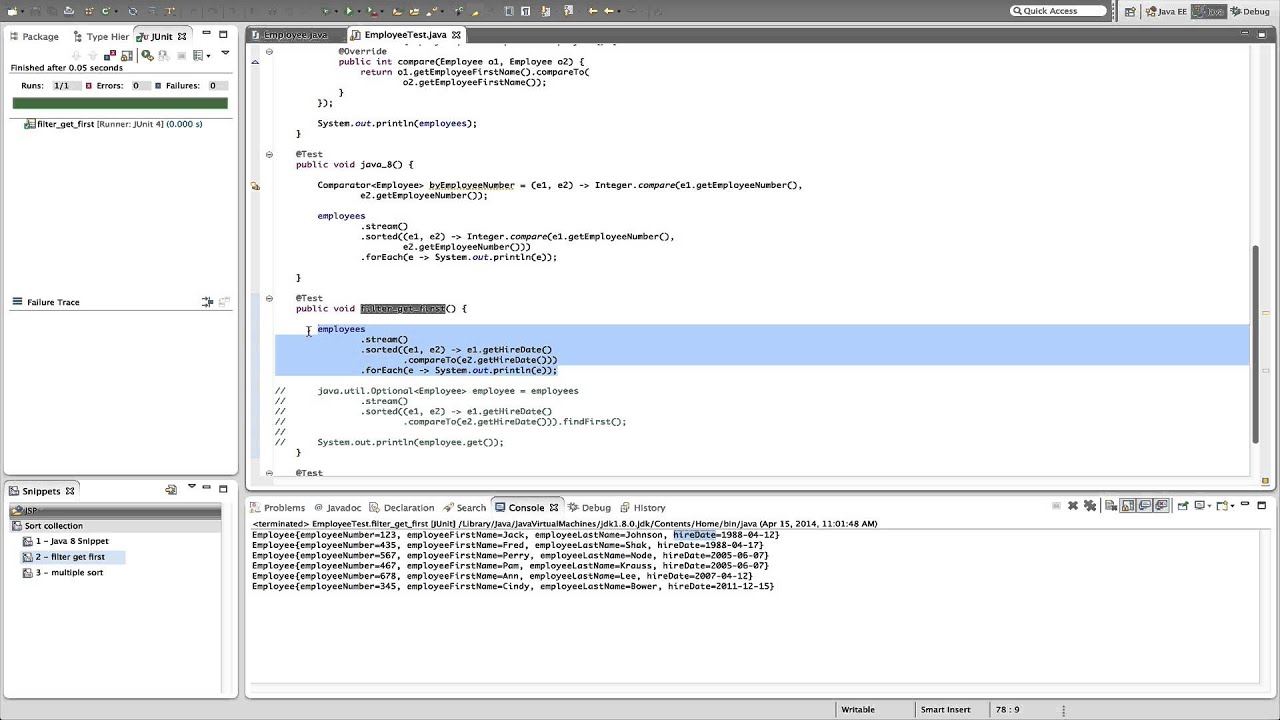The image size is (1280, 720).
Task: Clear the Console output
Action: [x=1111, y=506]
